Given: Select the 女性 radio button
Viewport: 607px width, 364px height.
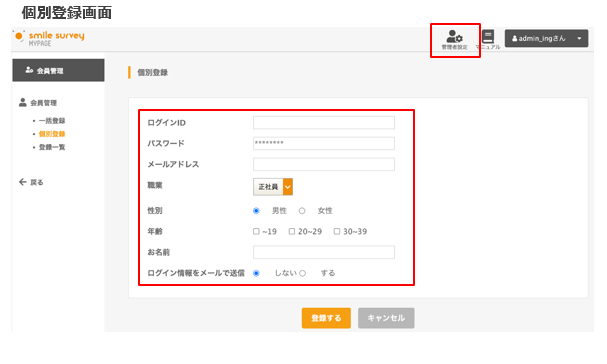Looking at the screenshot, I should click(x=302, y=211).
